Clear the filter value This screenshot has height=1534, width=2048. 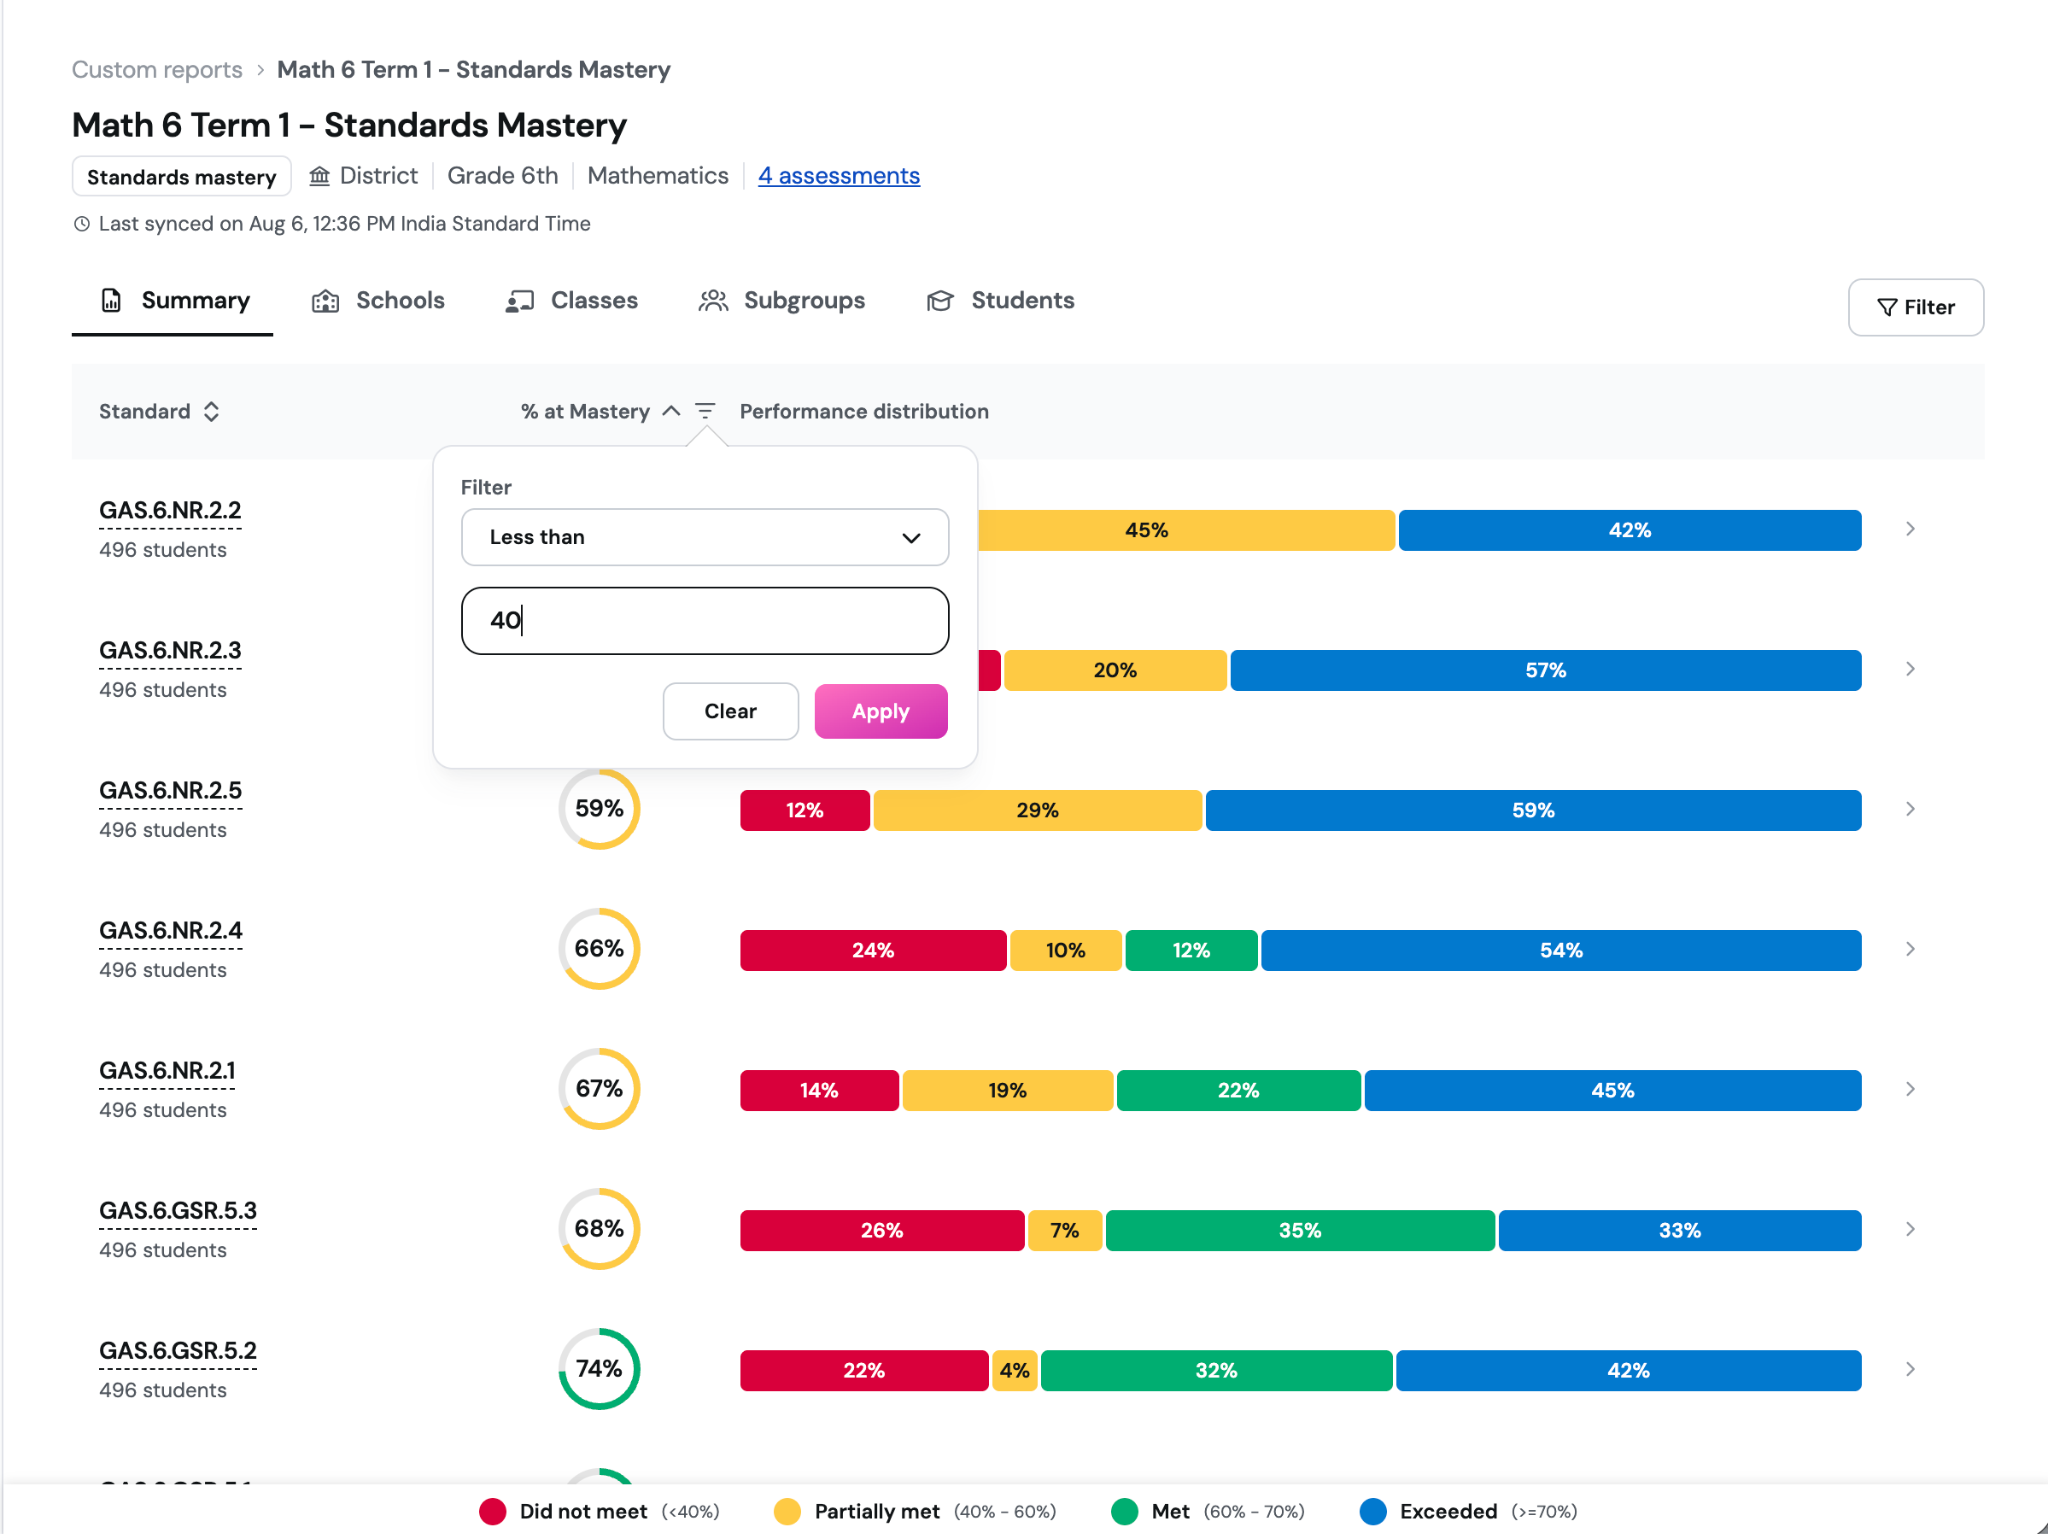[731, 711]
